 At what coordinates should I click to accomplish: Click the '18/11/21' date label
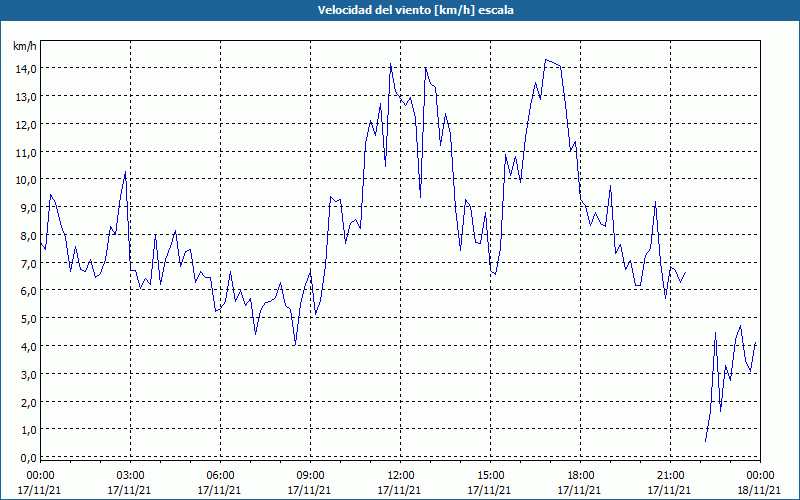point(759,490)
